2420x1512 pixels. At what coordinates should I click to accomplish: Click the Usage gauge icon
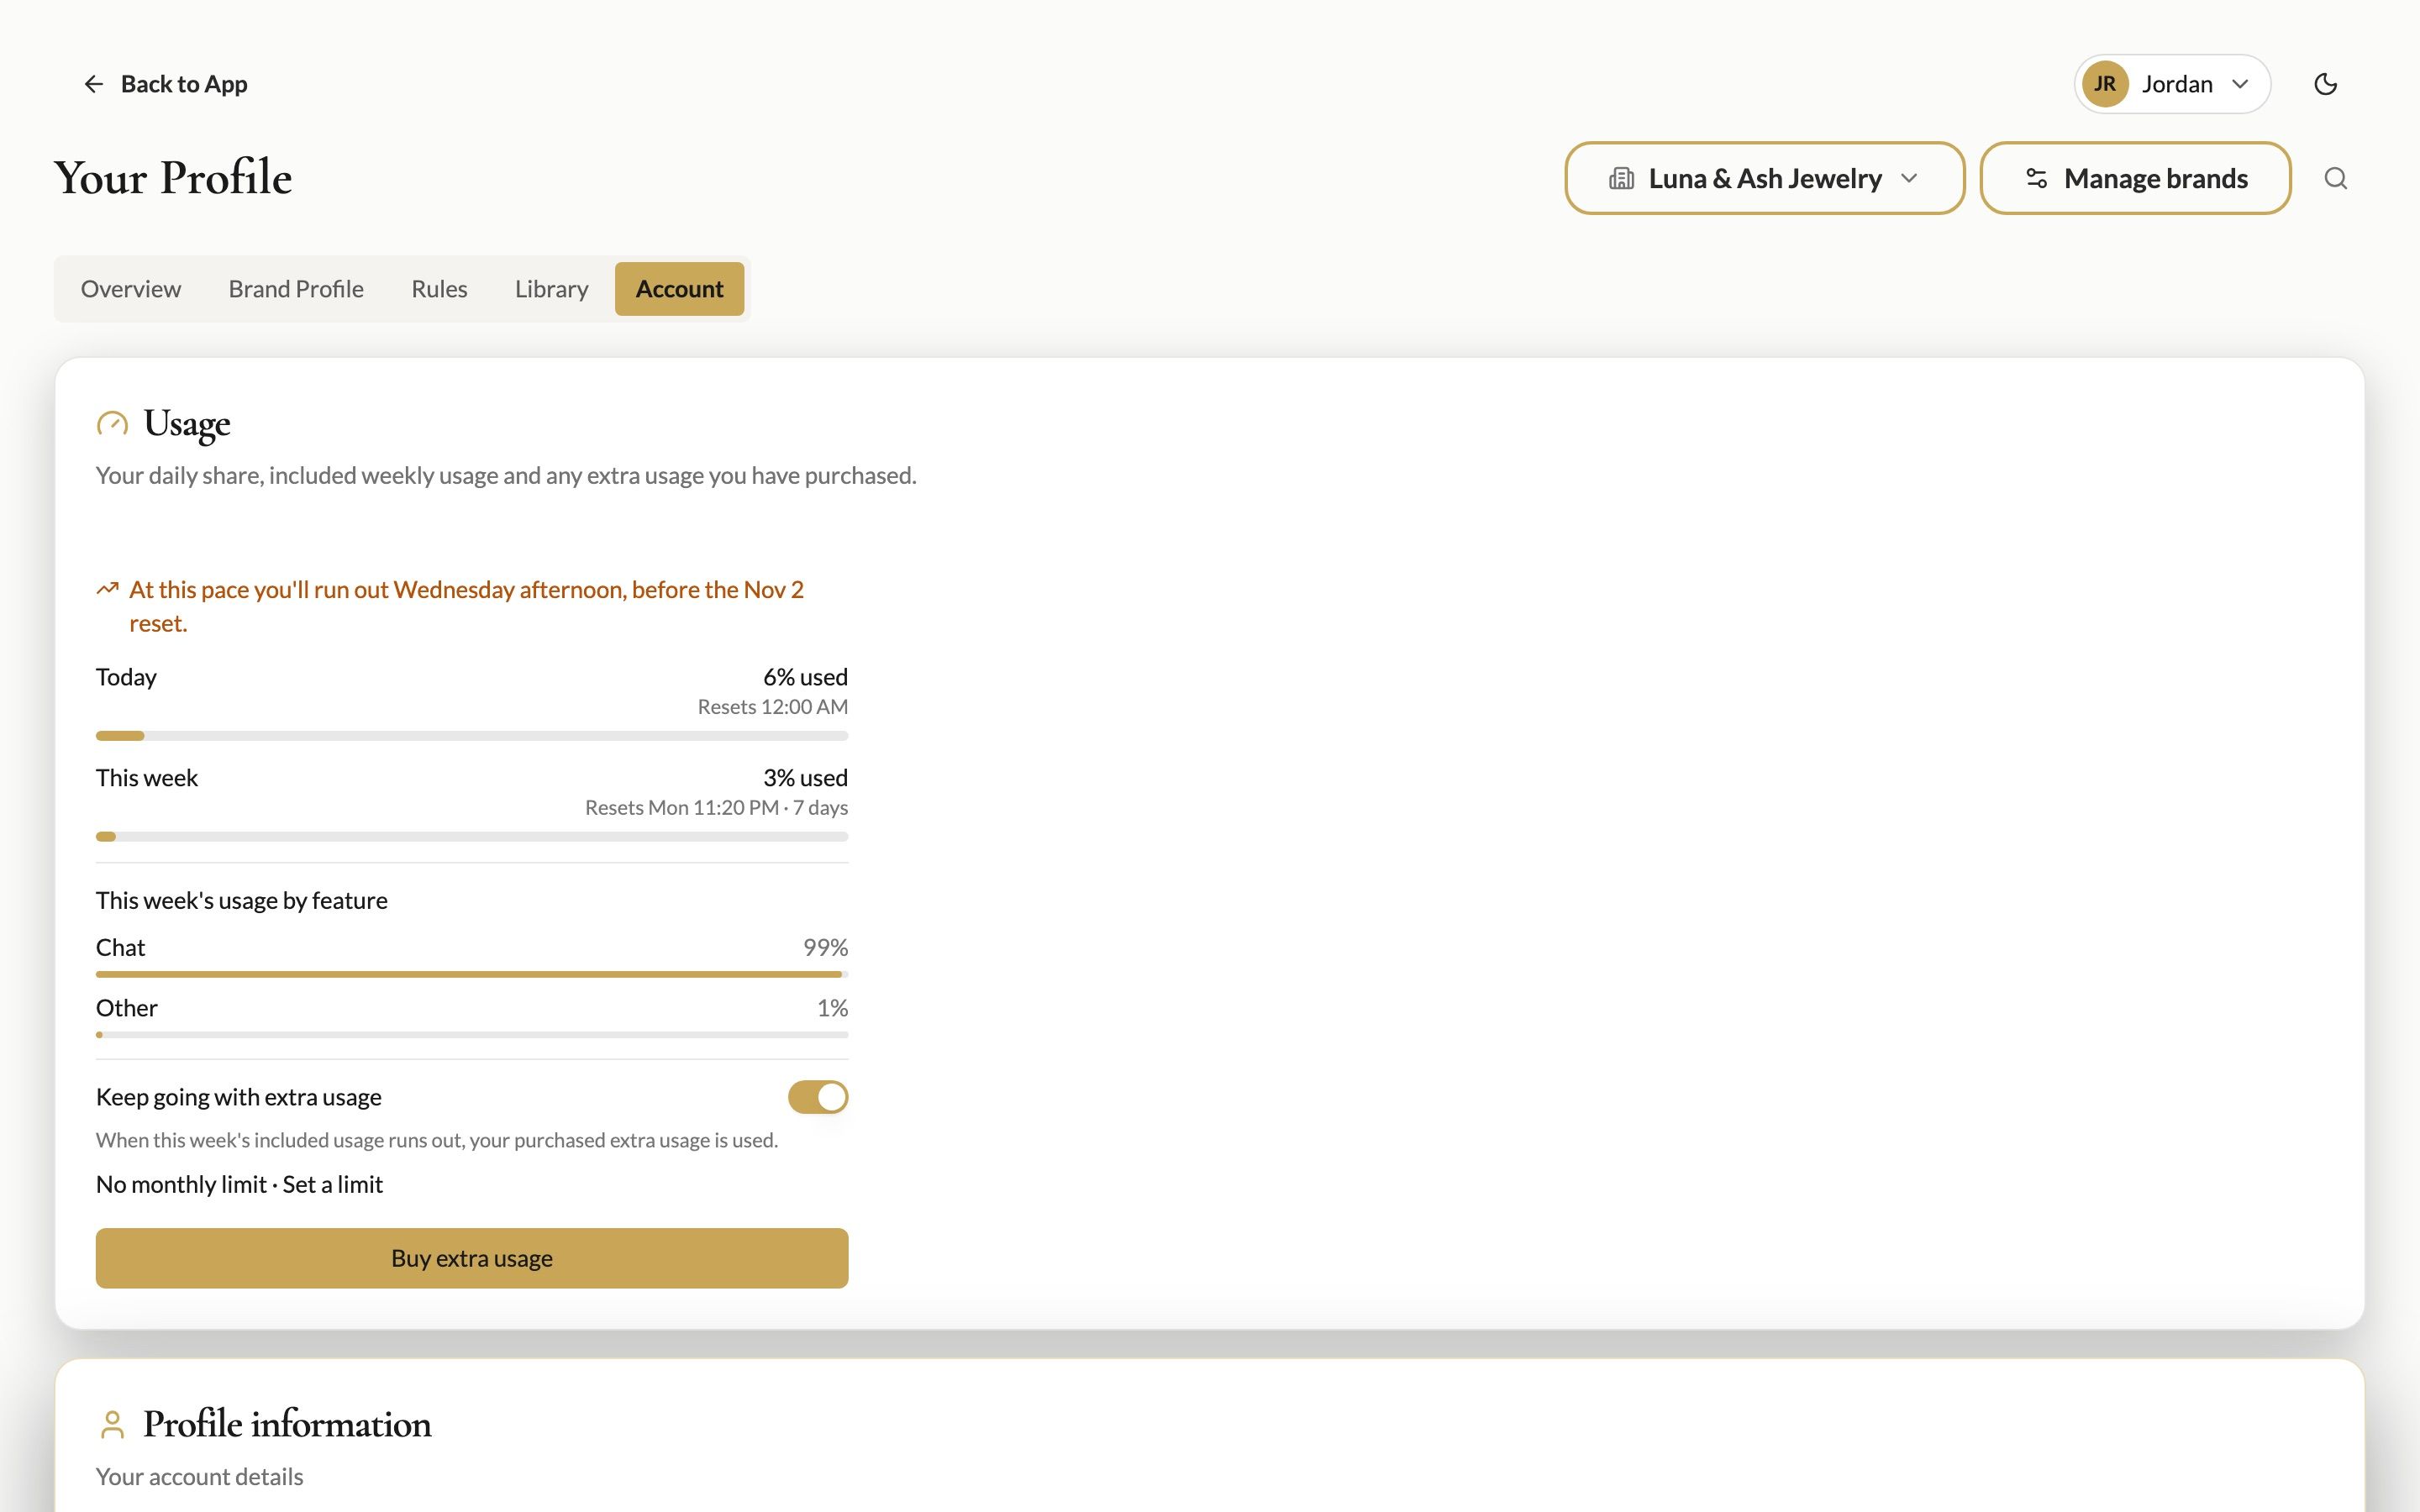tap(112, 423)
